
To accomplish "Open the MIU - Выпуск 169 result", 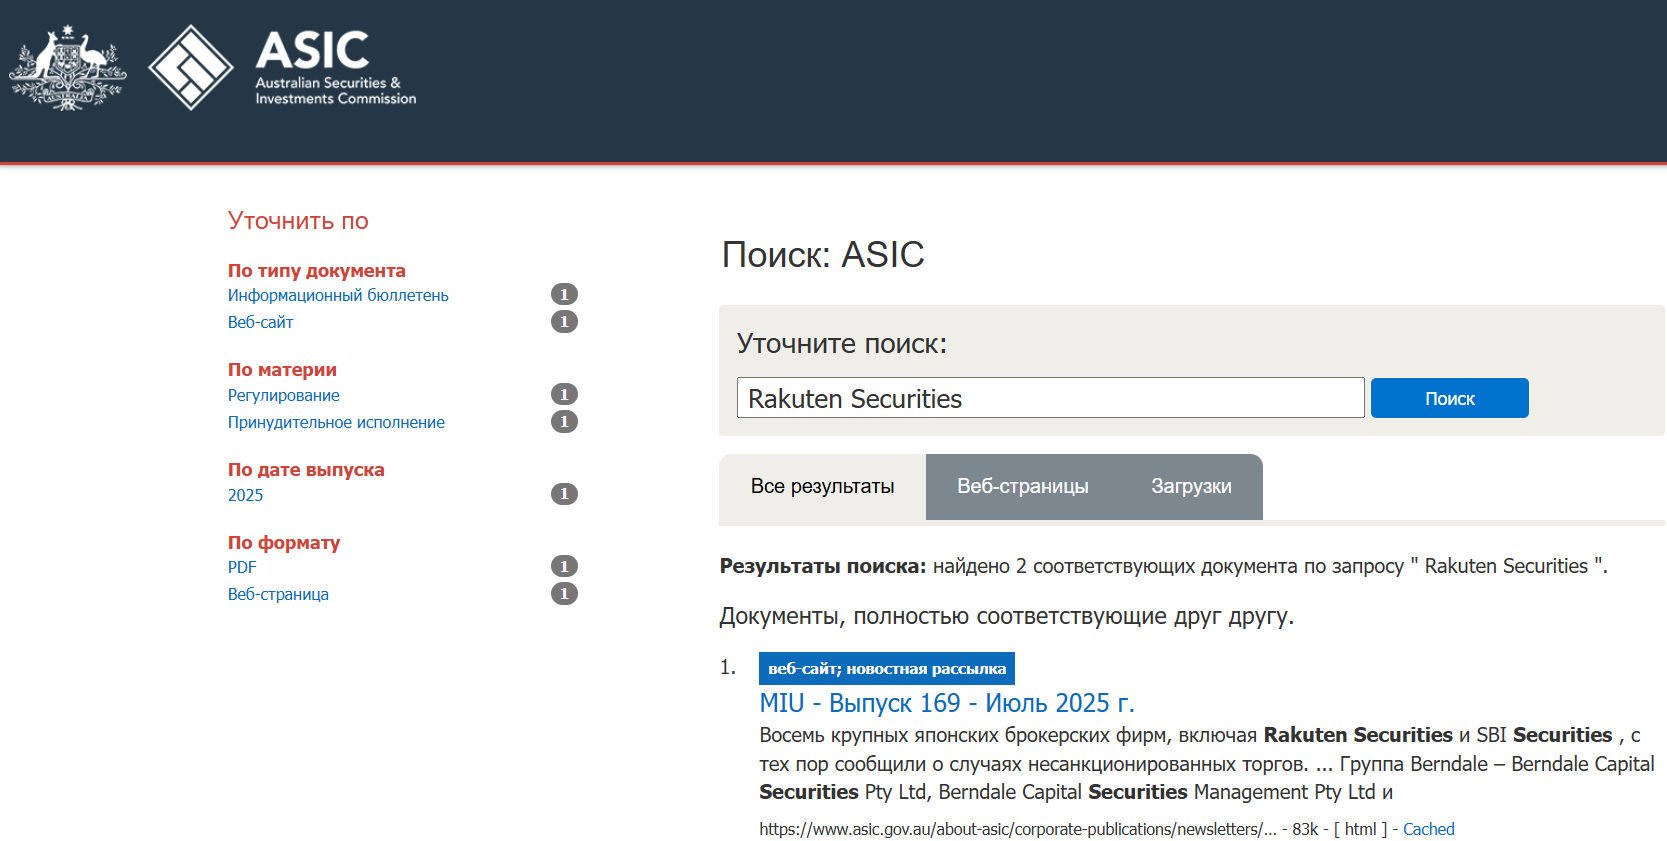I will coord(946,703).
